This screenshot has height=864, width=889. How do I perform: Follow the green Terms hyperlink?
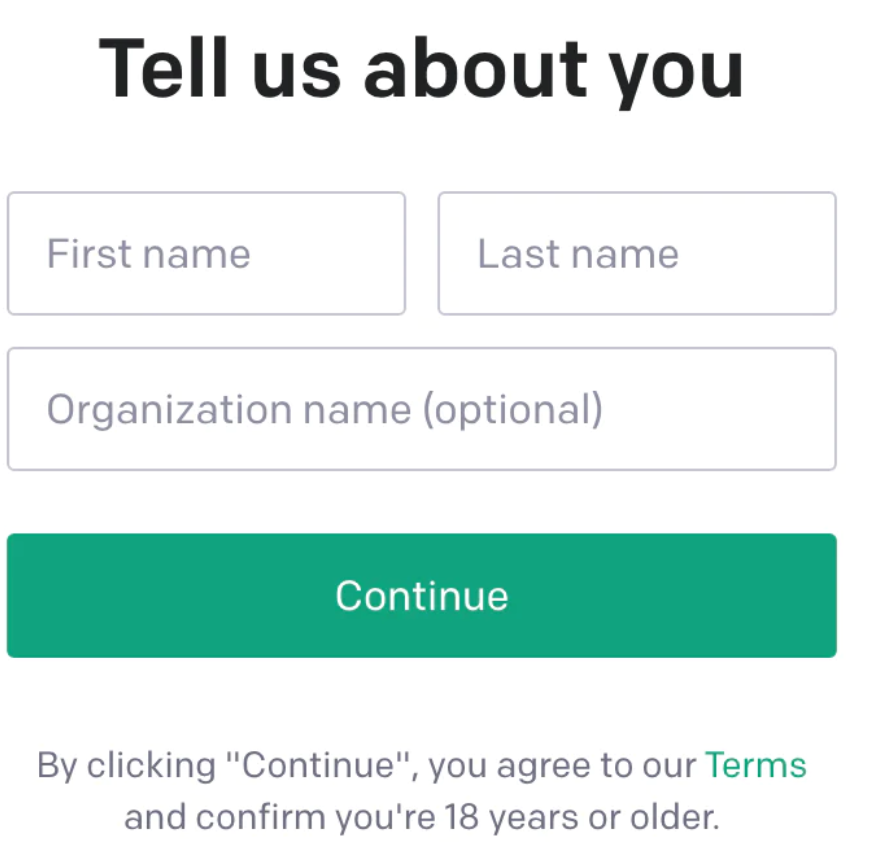coord(755,766)
